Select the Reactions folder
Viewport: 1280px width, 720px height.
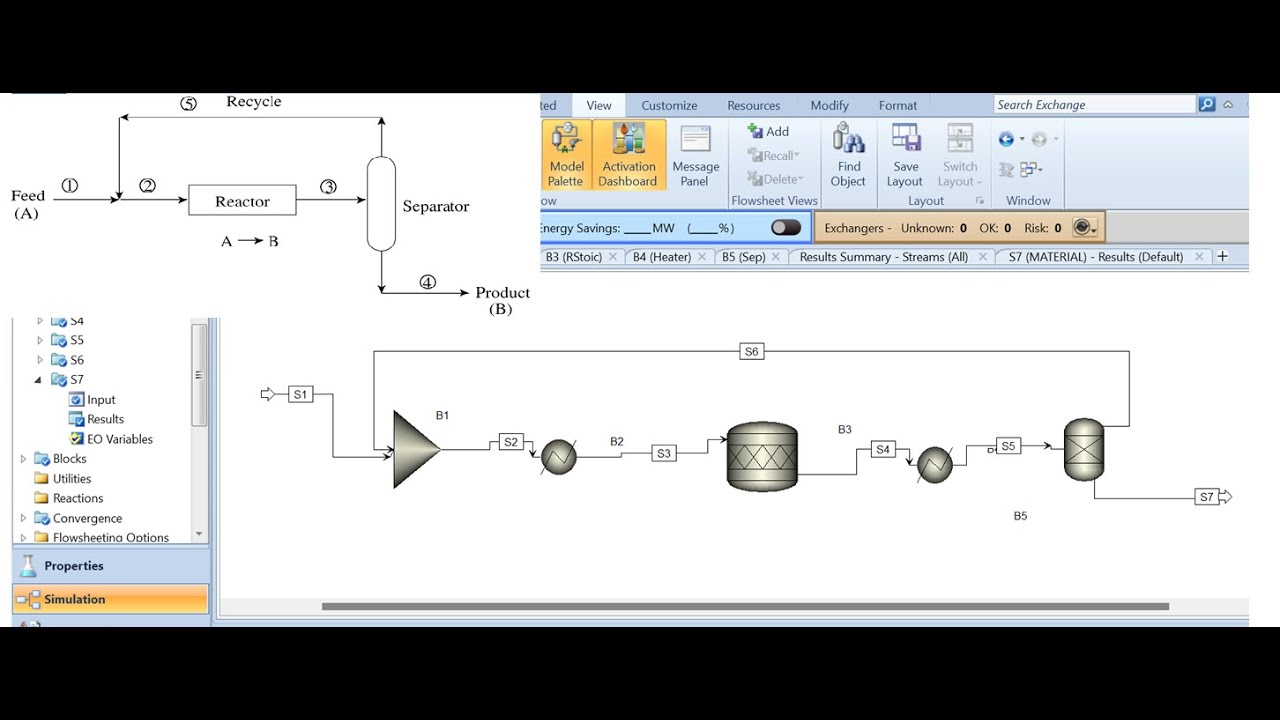(x=68, y=498)
